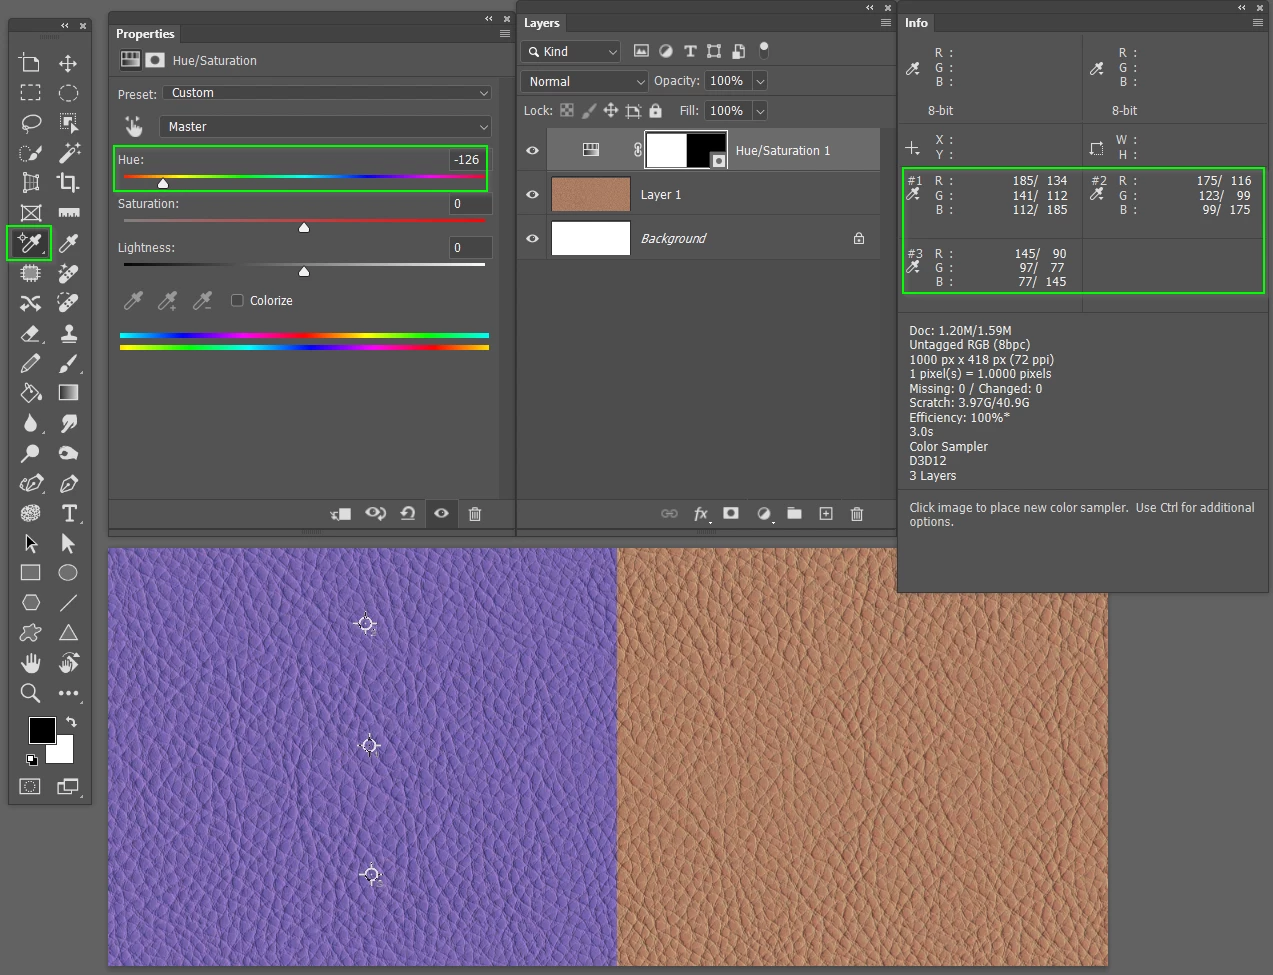Select the Artboard tool
The image size is (1273, 975).
click(x=30, y=63)
